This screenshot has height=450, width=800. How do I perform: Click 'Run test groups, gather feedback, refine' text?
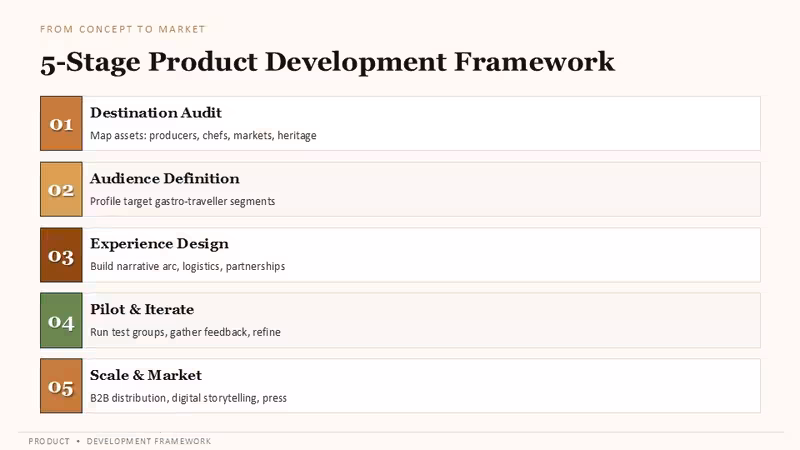pyautogui.click(x=185, y=332)
